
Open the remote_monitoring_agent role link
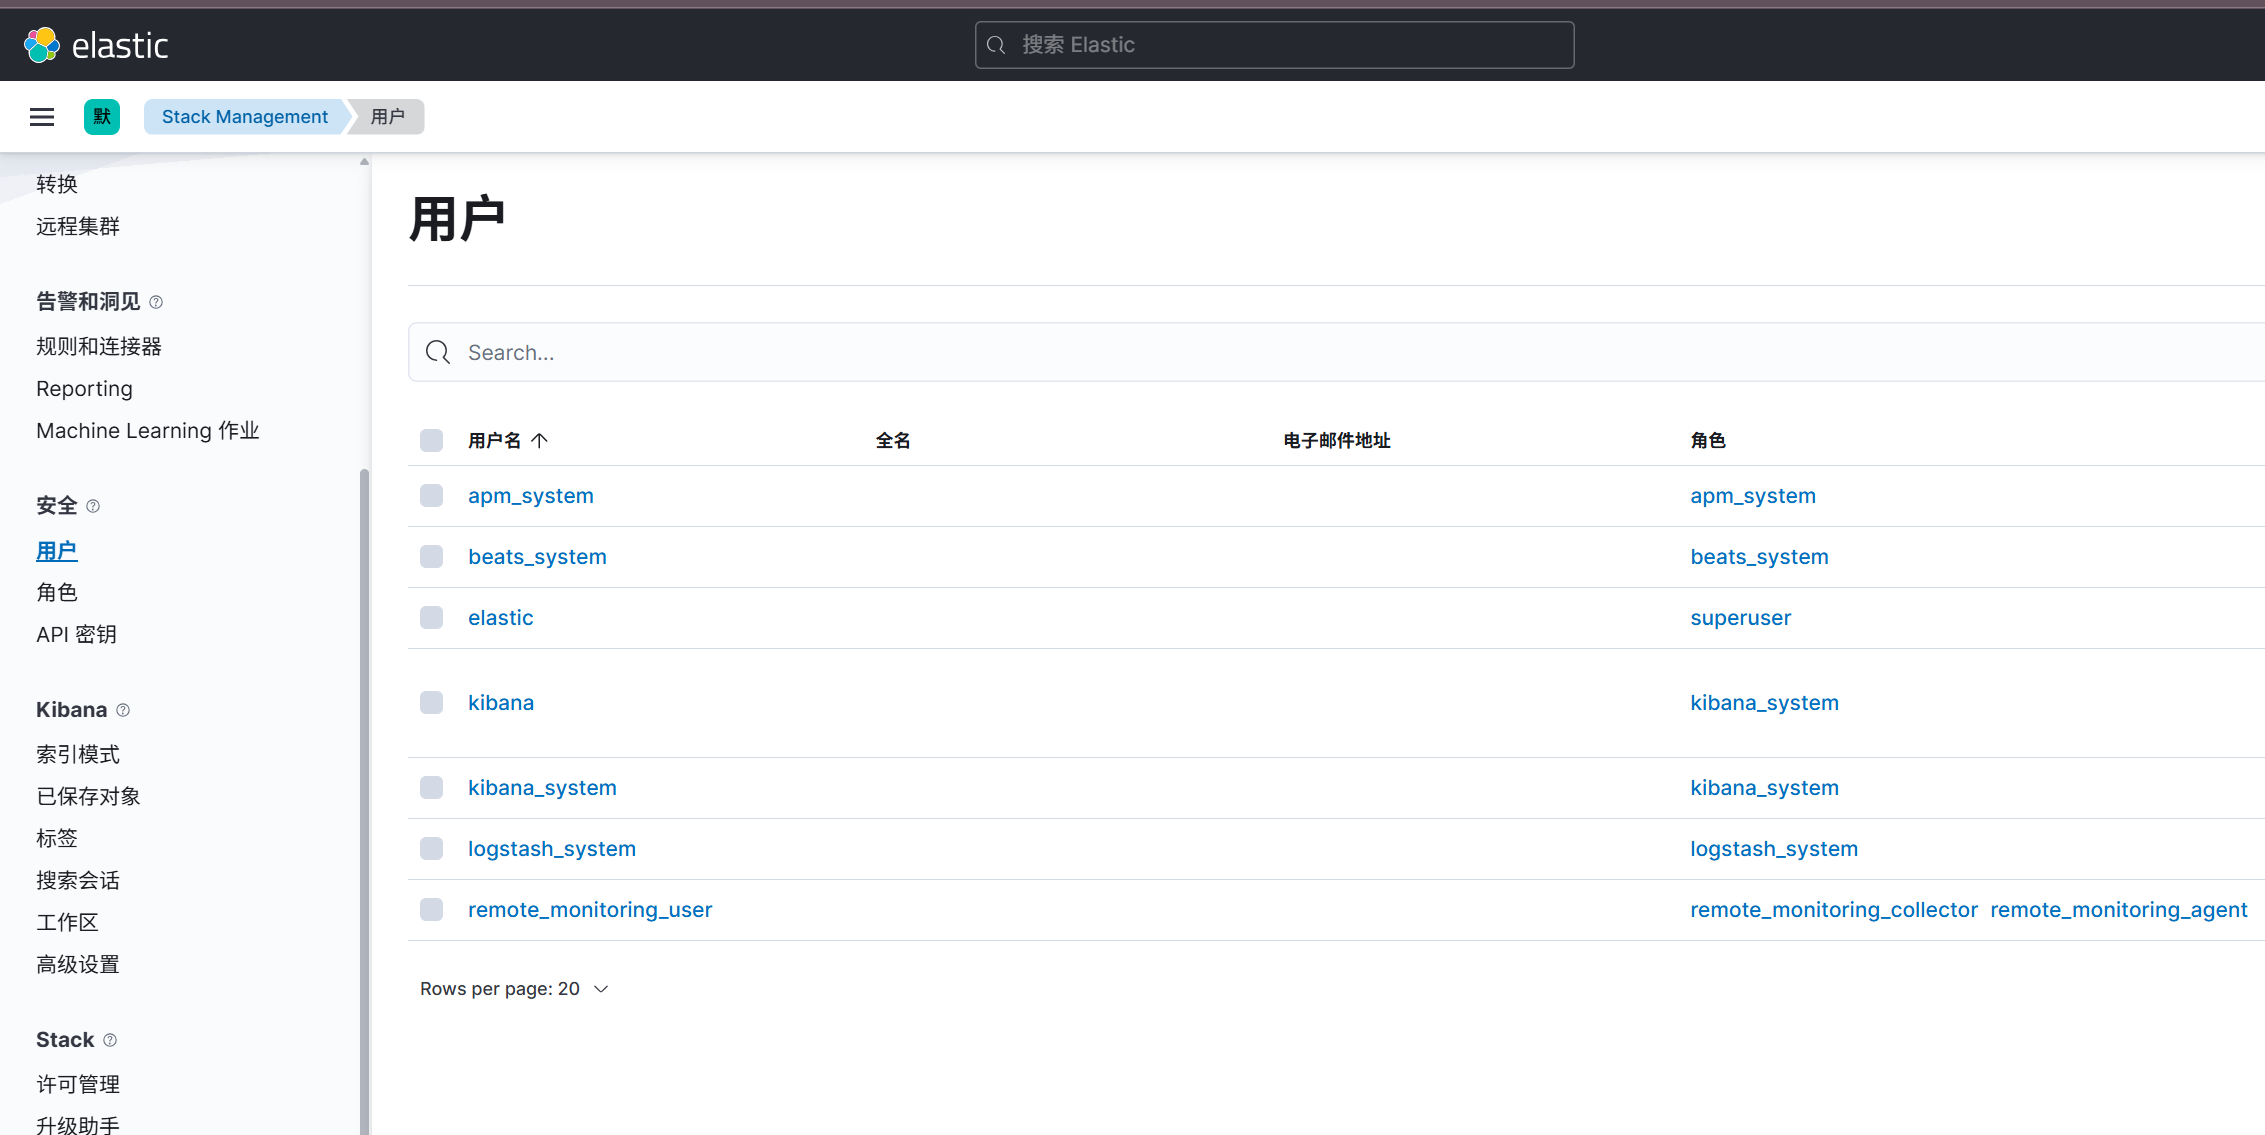(2119, 910)
